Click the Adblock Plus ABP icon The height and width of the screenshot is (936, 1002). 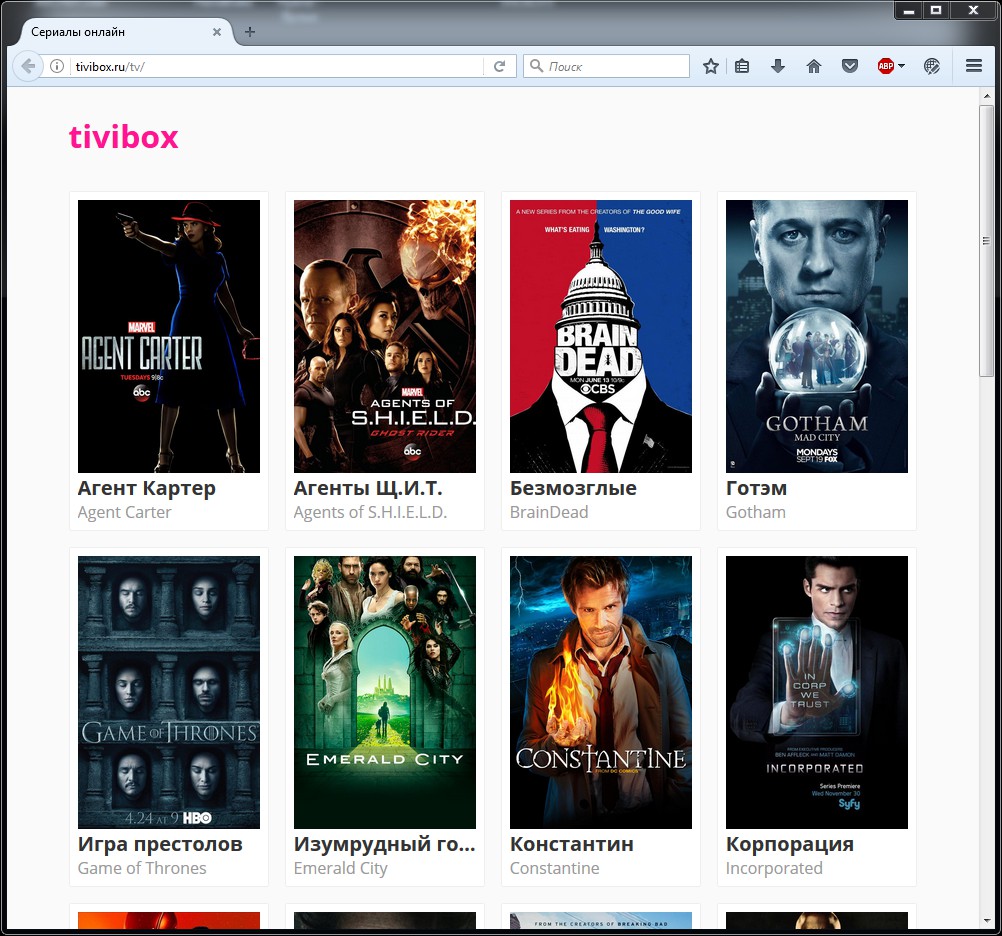click(886, 66)
